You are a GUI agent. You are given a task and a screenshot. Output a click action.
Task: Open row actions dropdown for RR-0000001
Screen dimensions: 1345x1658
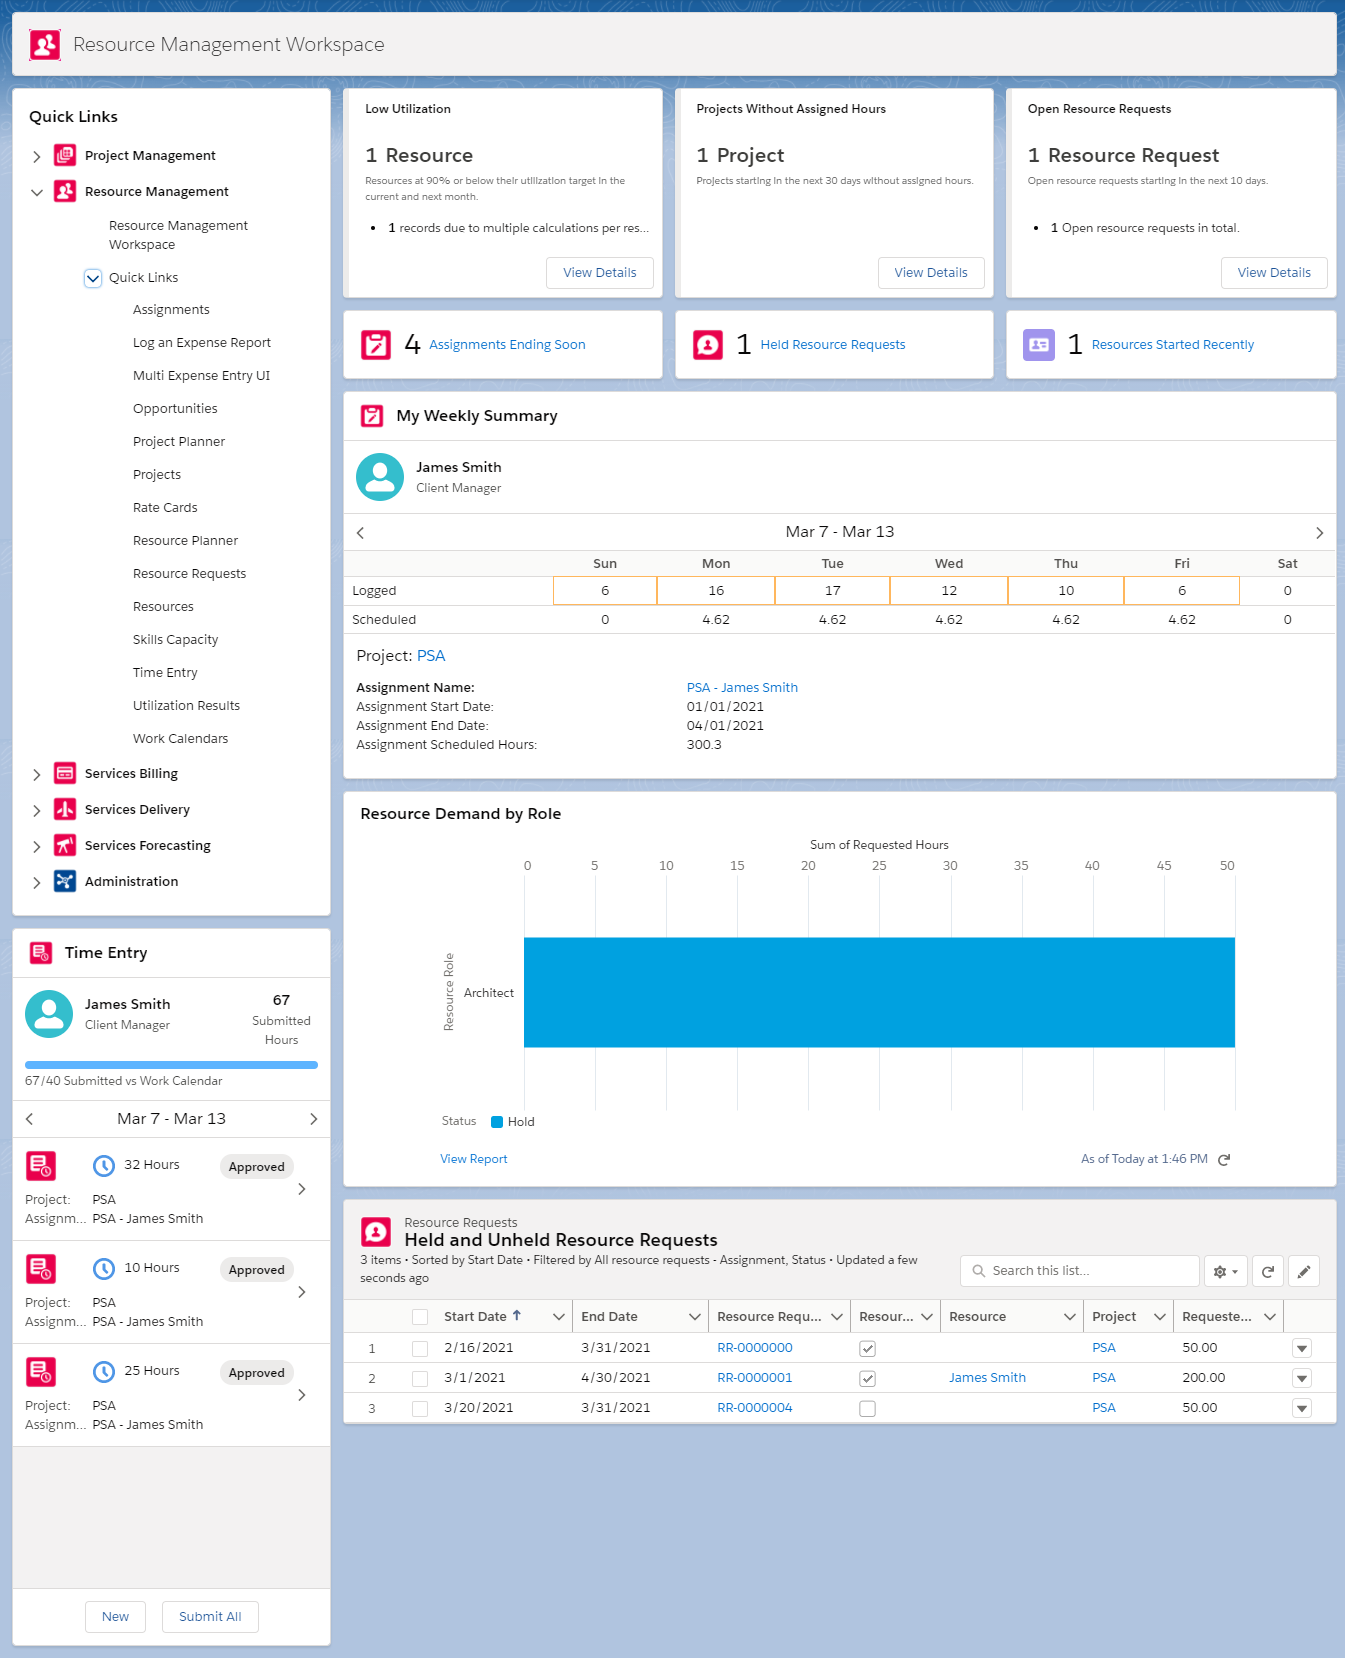tap(1301, 1378)
